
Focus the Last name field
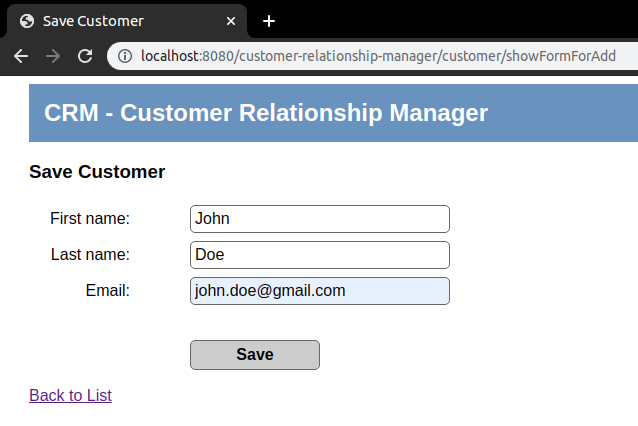coord(320,255)
